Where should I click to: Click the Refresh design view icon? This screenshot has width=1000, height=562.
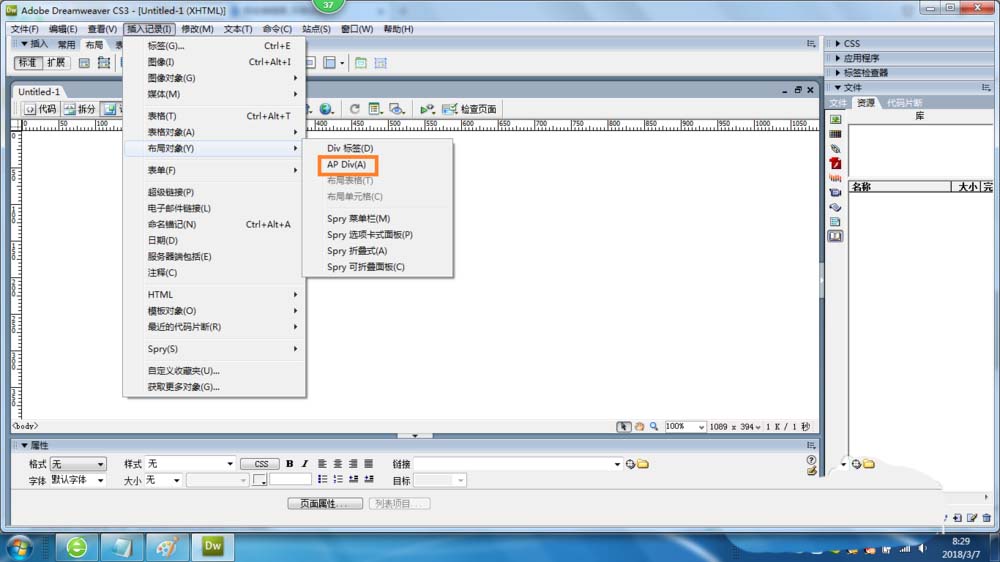[x=354, y=109]
